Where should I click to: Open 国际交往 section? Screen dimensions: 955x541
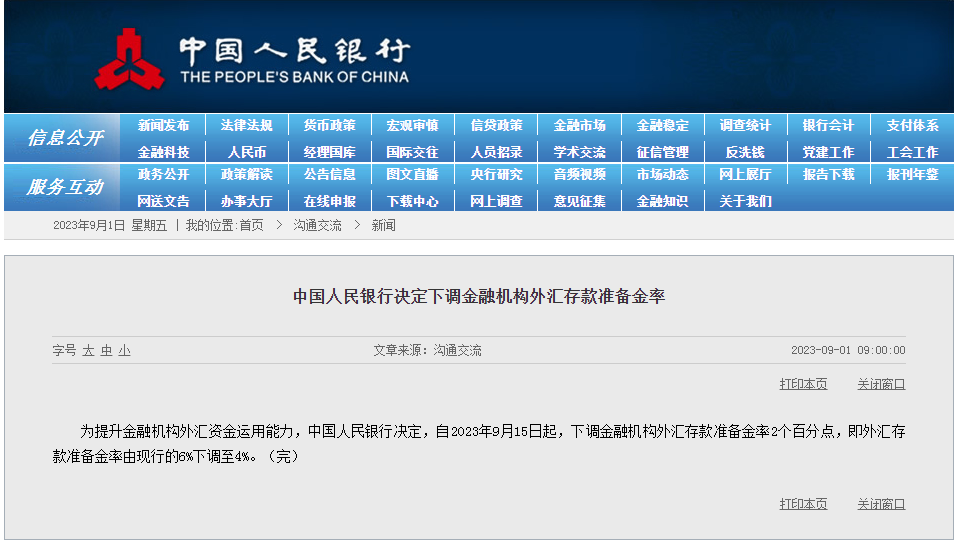click(412, 152)
